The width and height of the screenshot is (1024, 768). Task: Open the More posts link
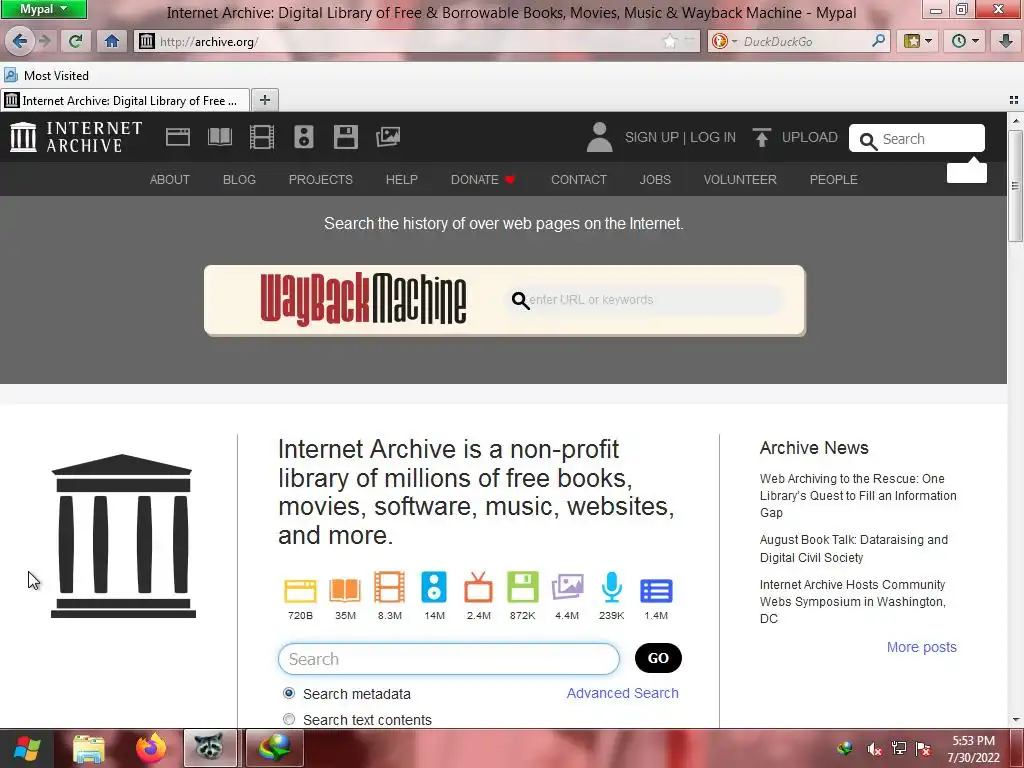(x=921, y=647)
